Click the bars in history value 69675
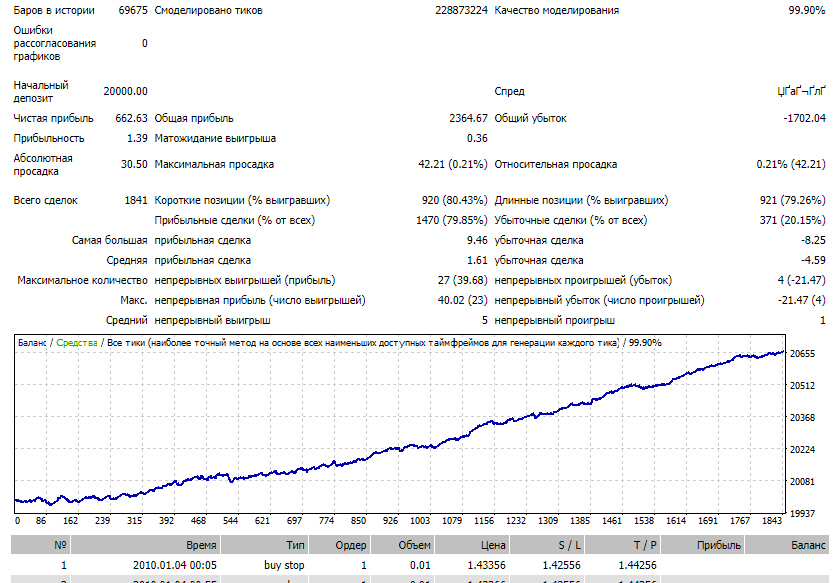Image resolution: width=836 pixels, height=583 pixels. [133, 10]
